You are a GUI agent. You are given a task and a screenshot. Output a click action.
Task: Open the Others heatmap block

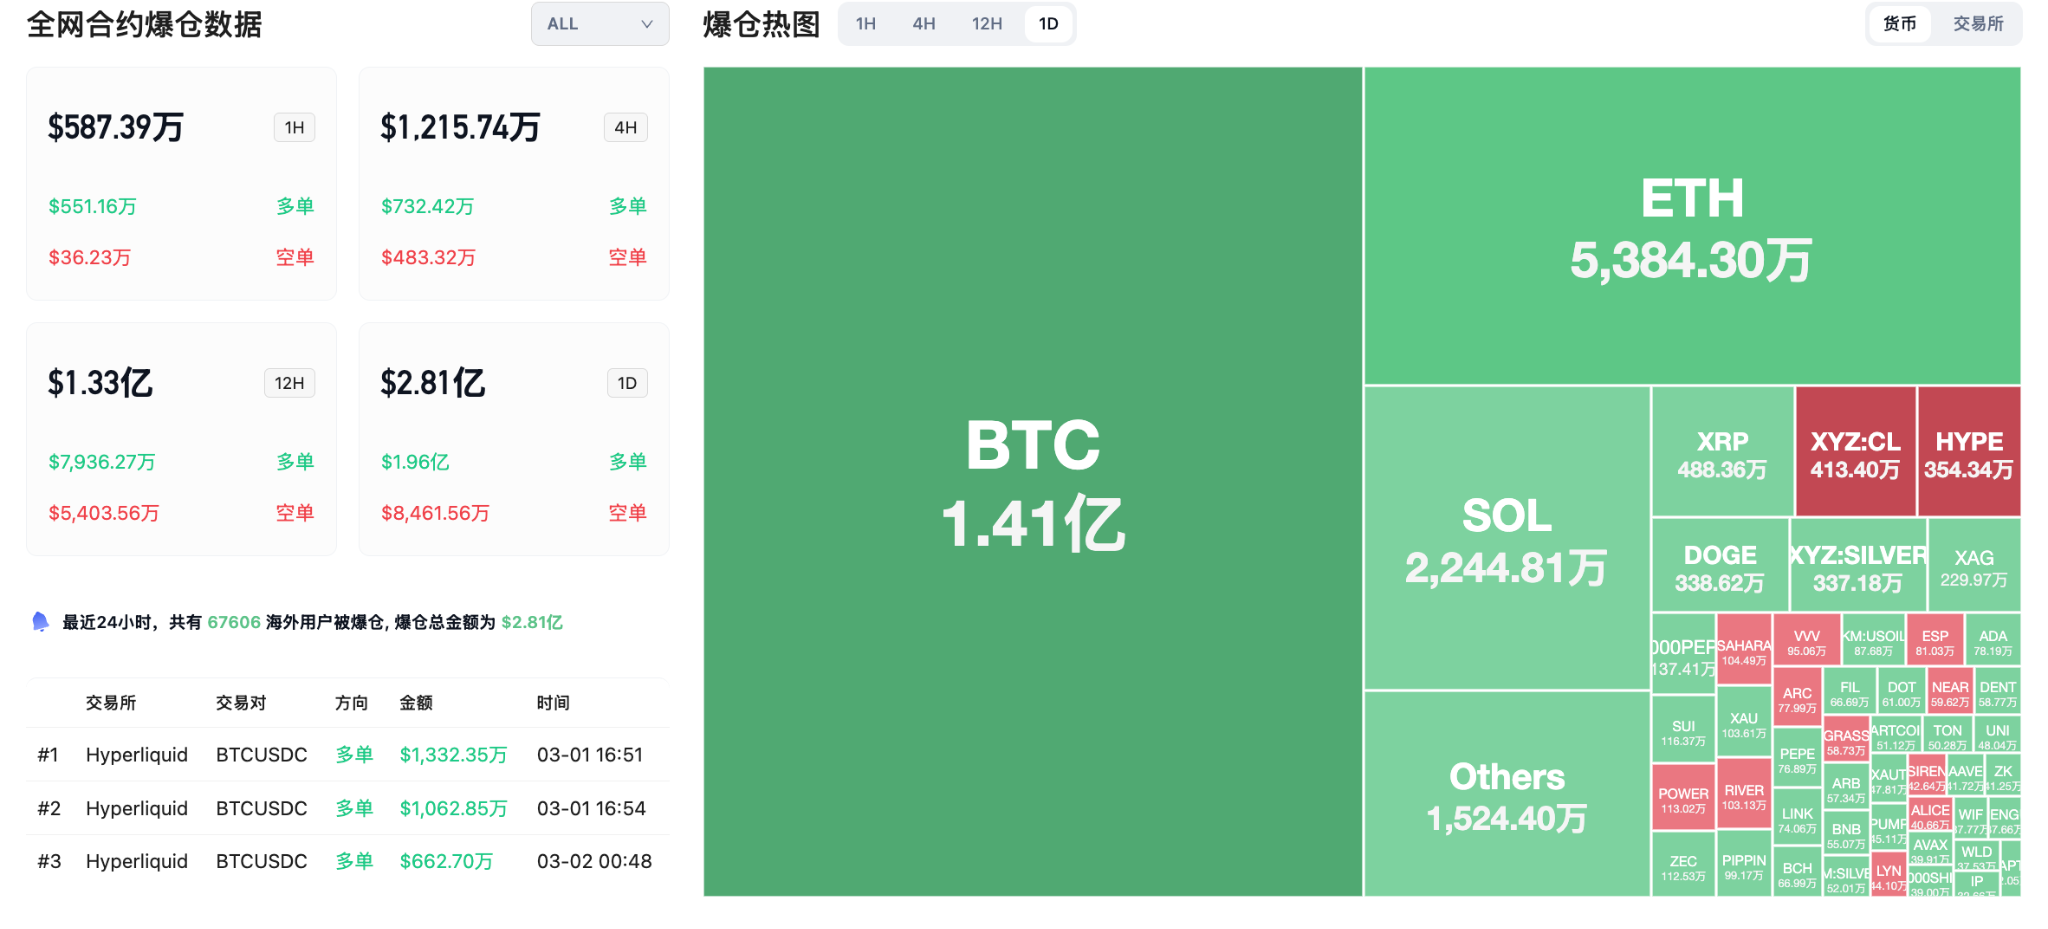[1506, 794]
